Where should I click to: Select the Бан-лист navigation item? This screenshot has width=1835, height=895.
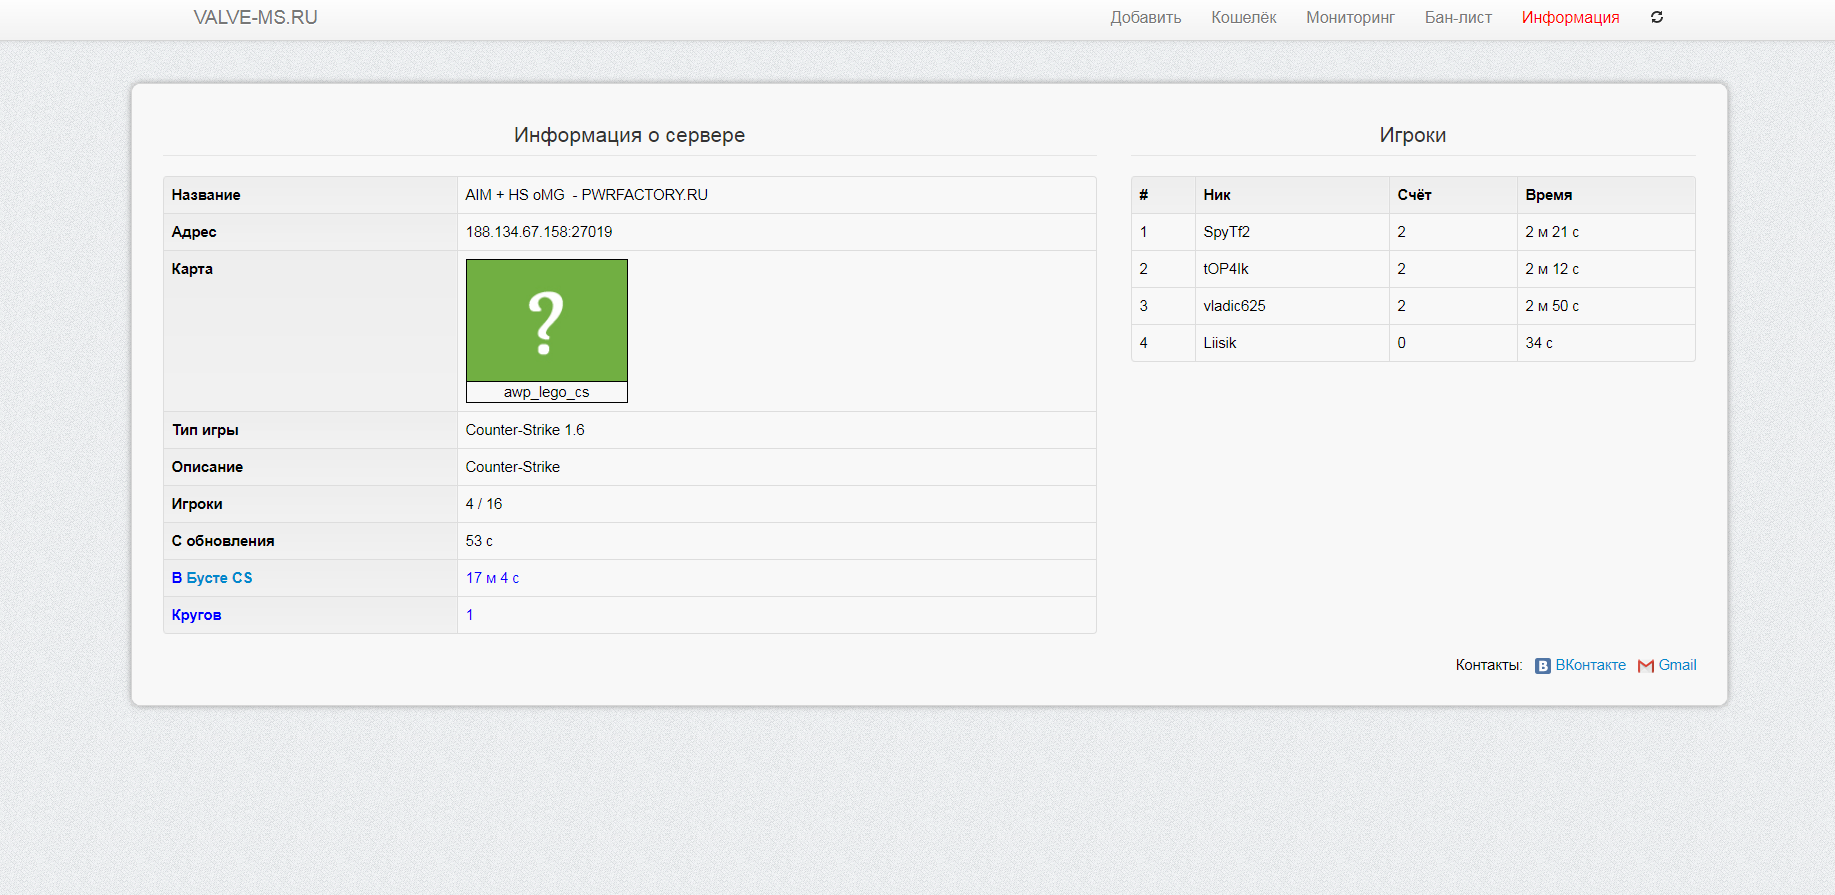click(x=1458, y=17)
